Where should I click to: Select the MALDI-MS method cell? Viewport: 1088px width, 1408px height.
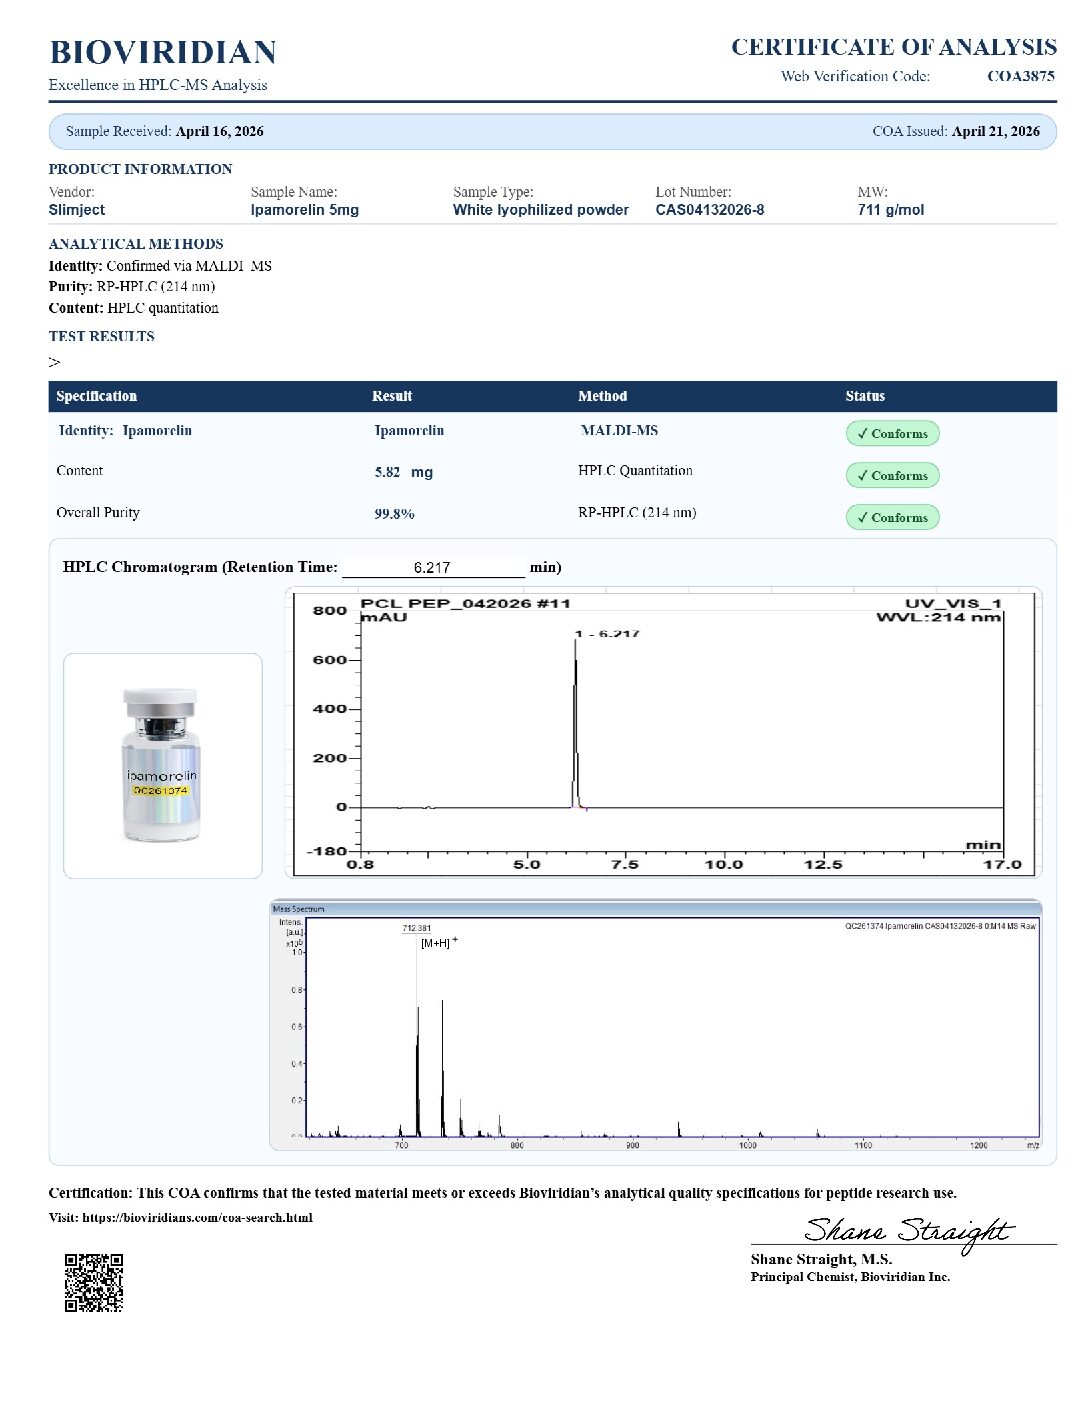tap(620, 430)
